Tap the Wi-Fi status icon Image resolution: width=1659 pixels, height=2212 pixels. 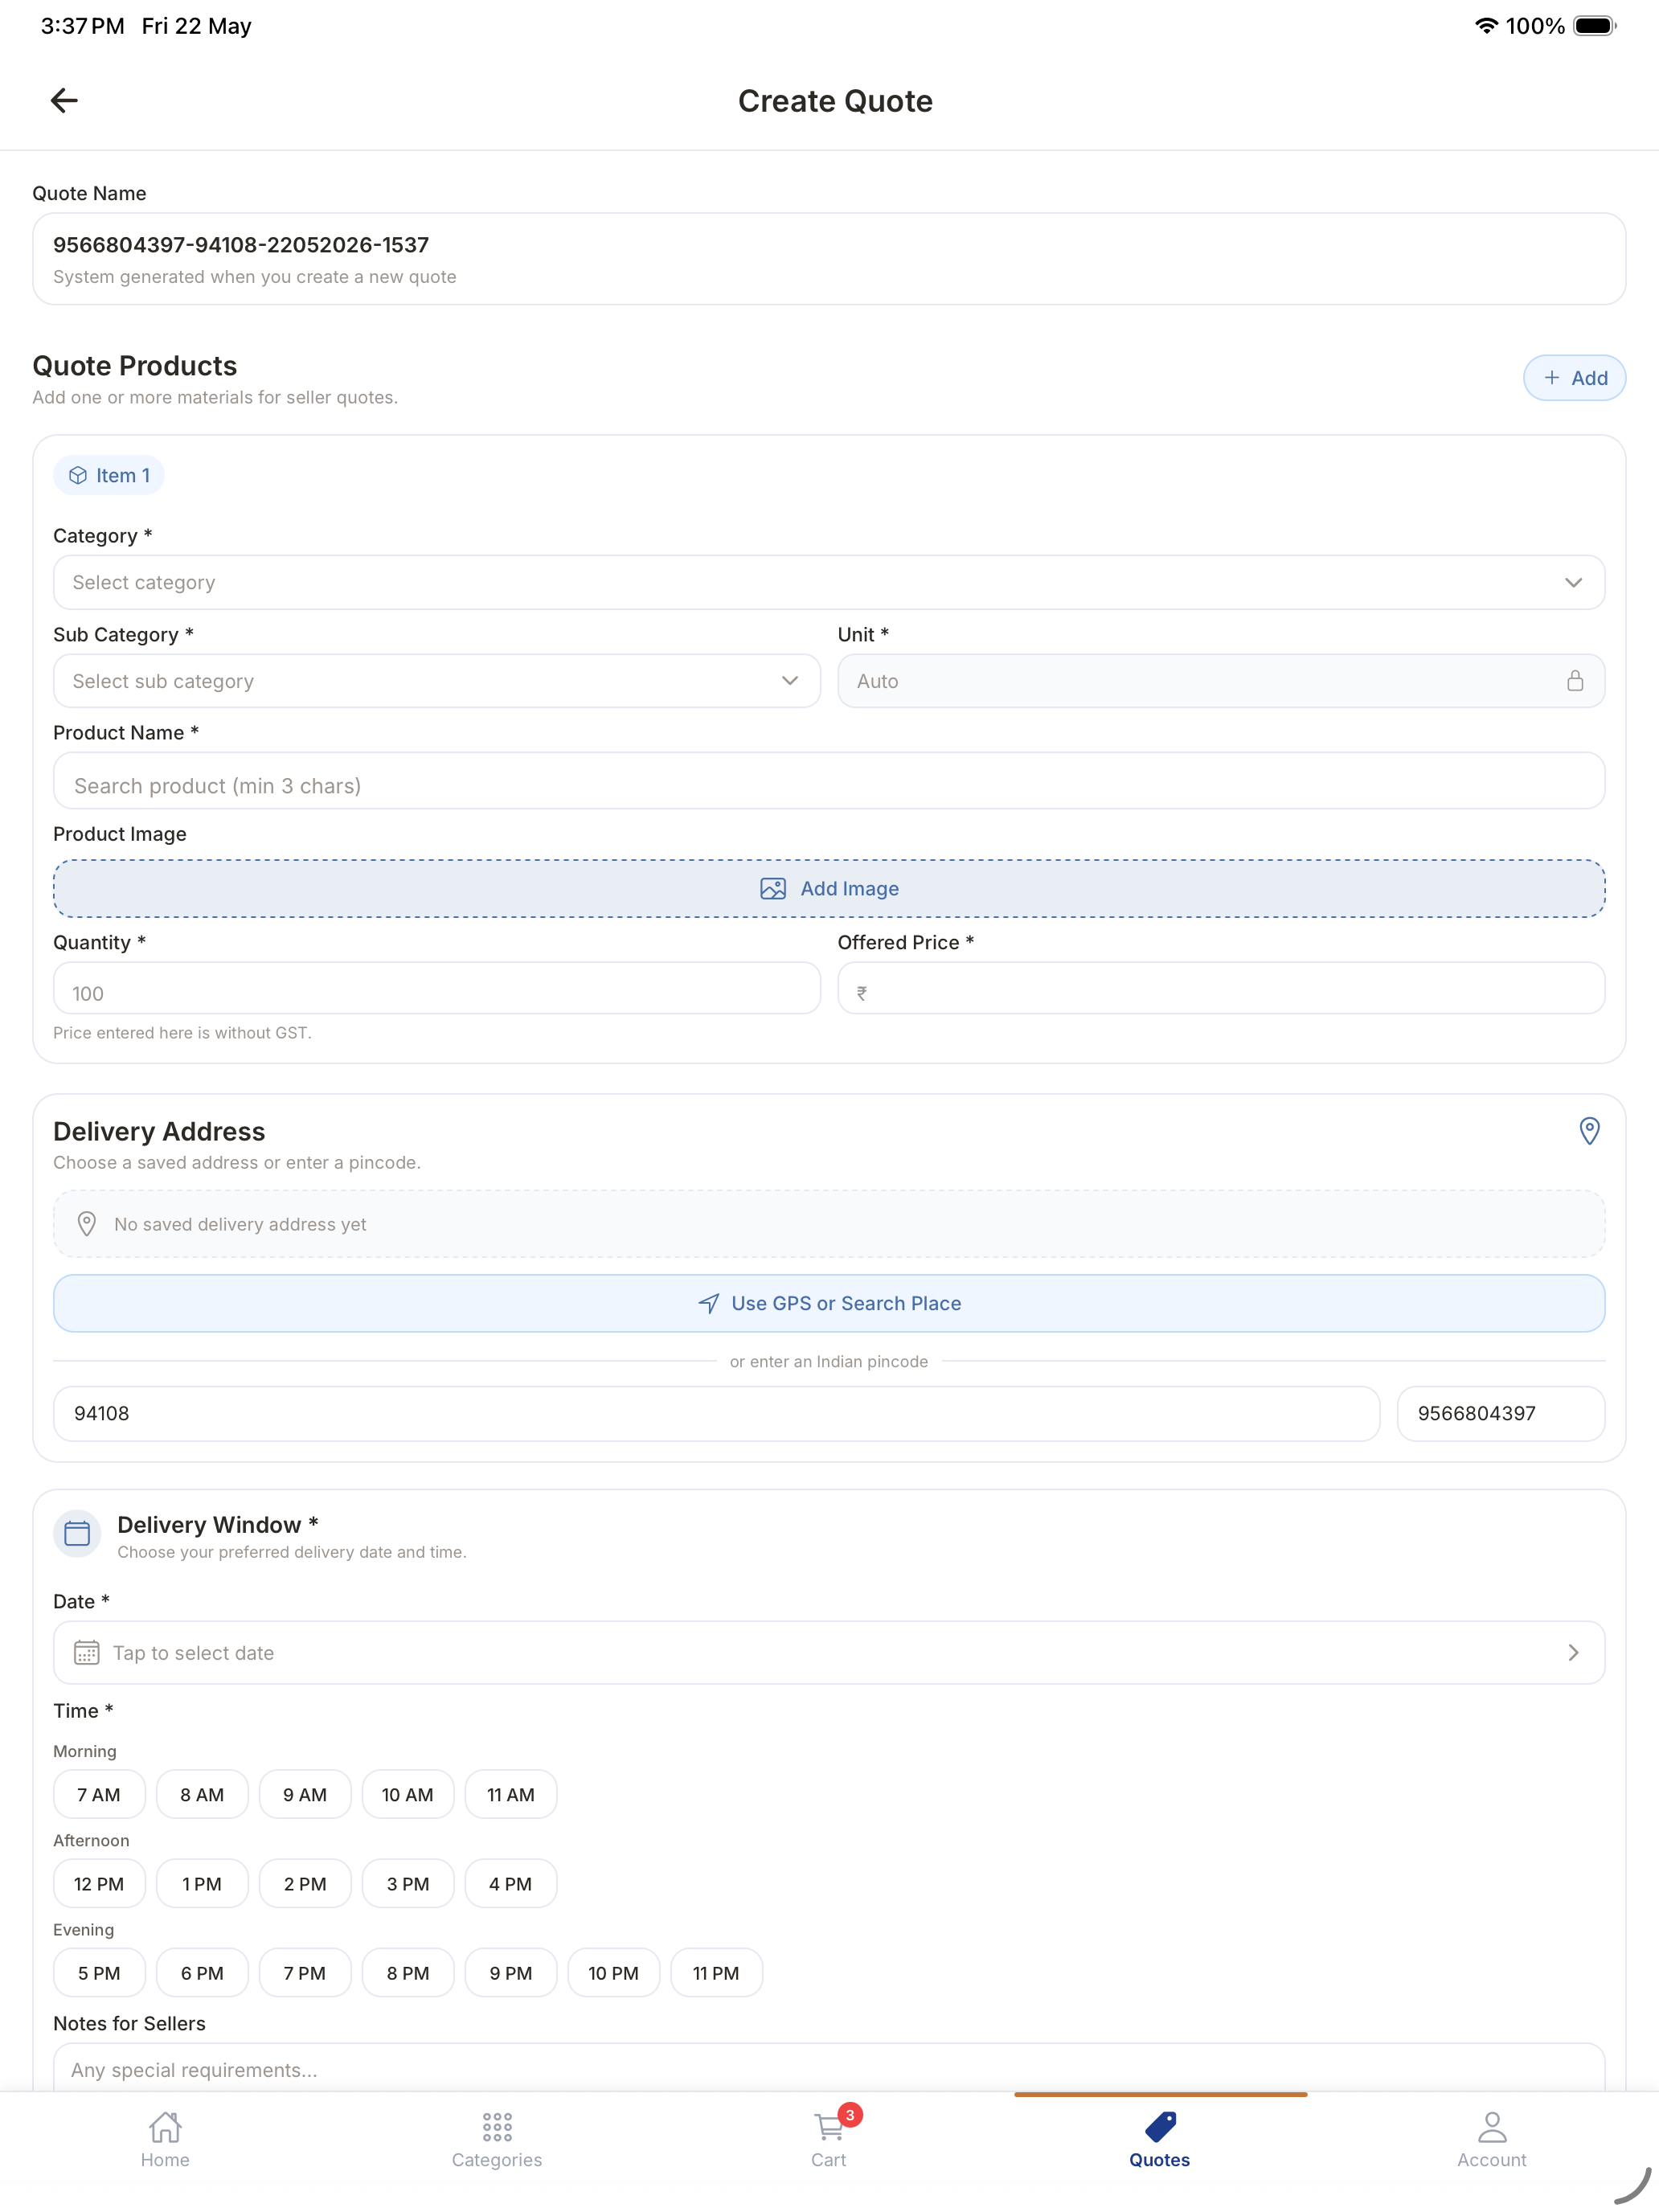[1486, 26]
